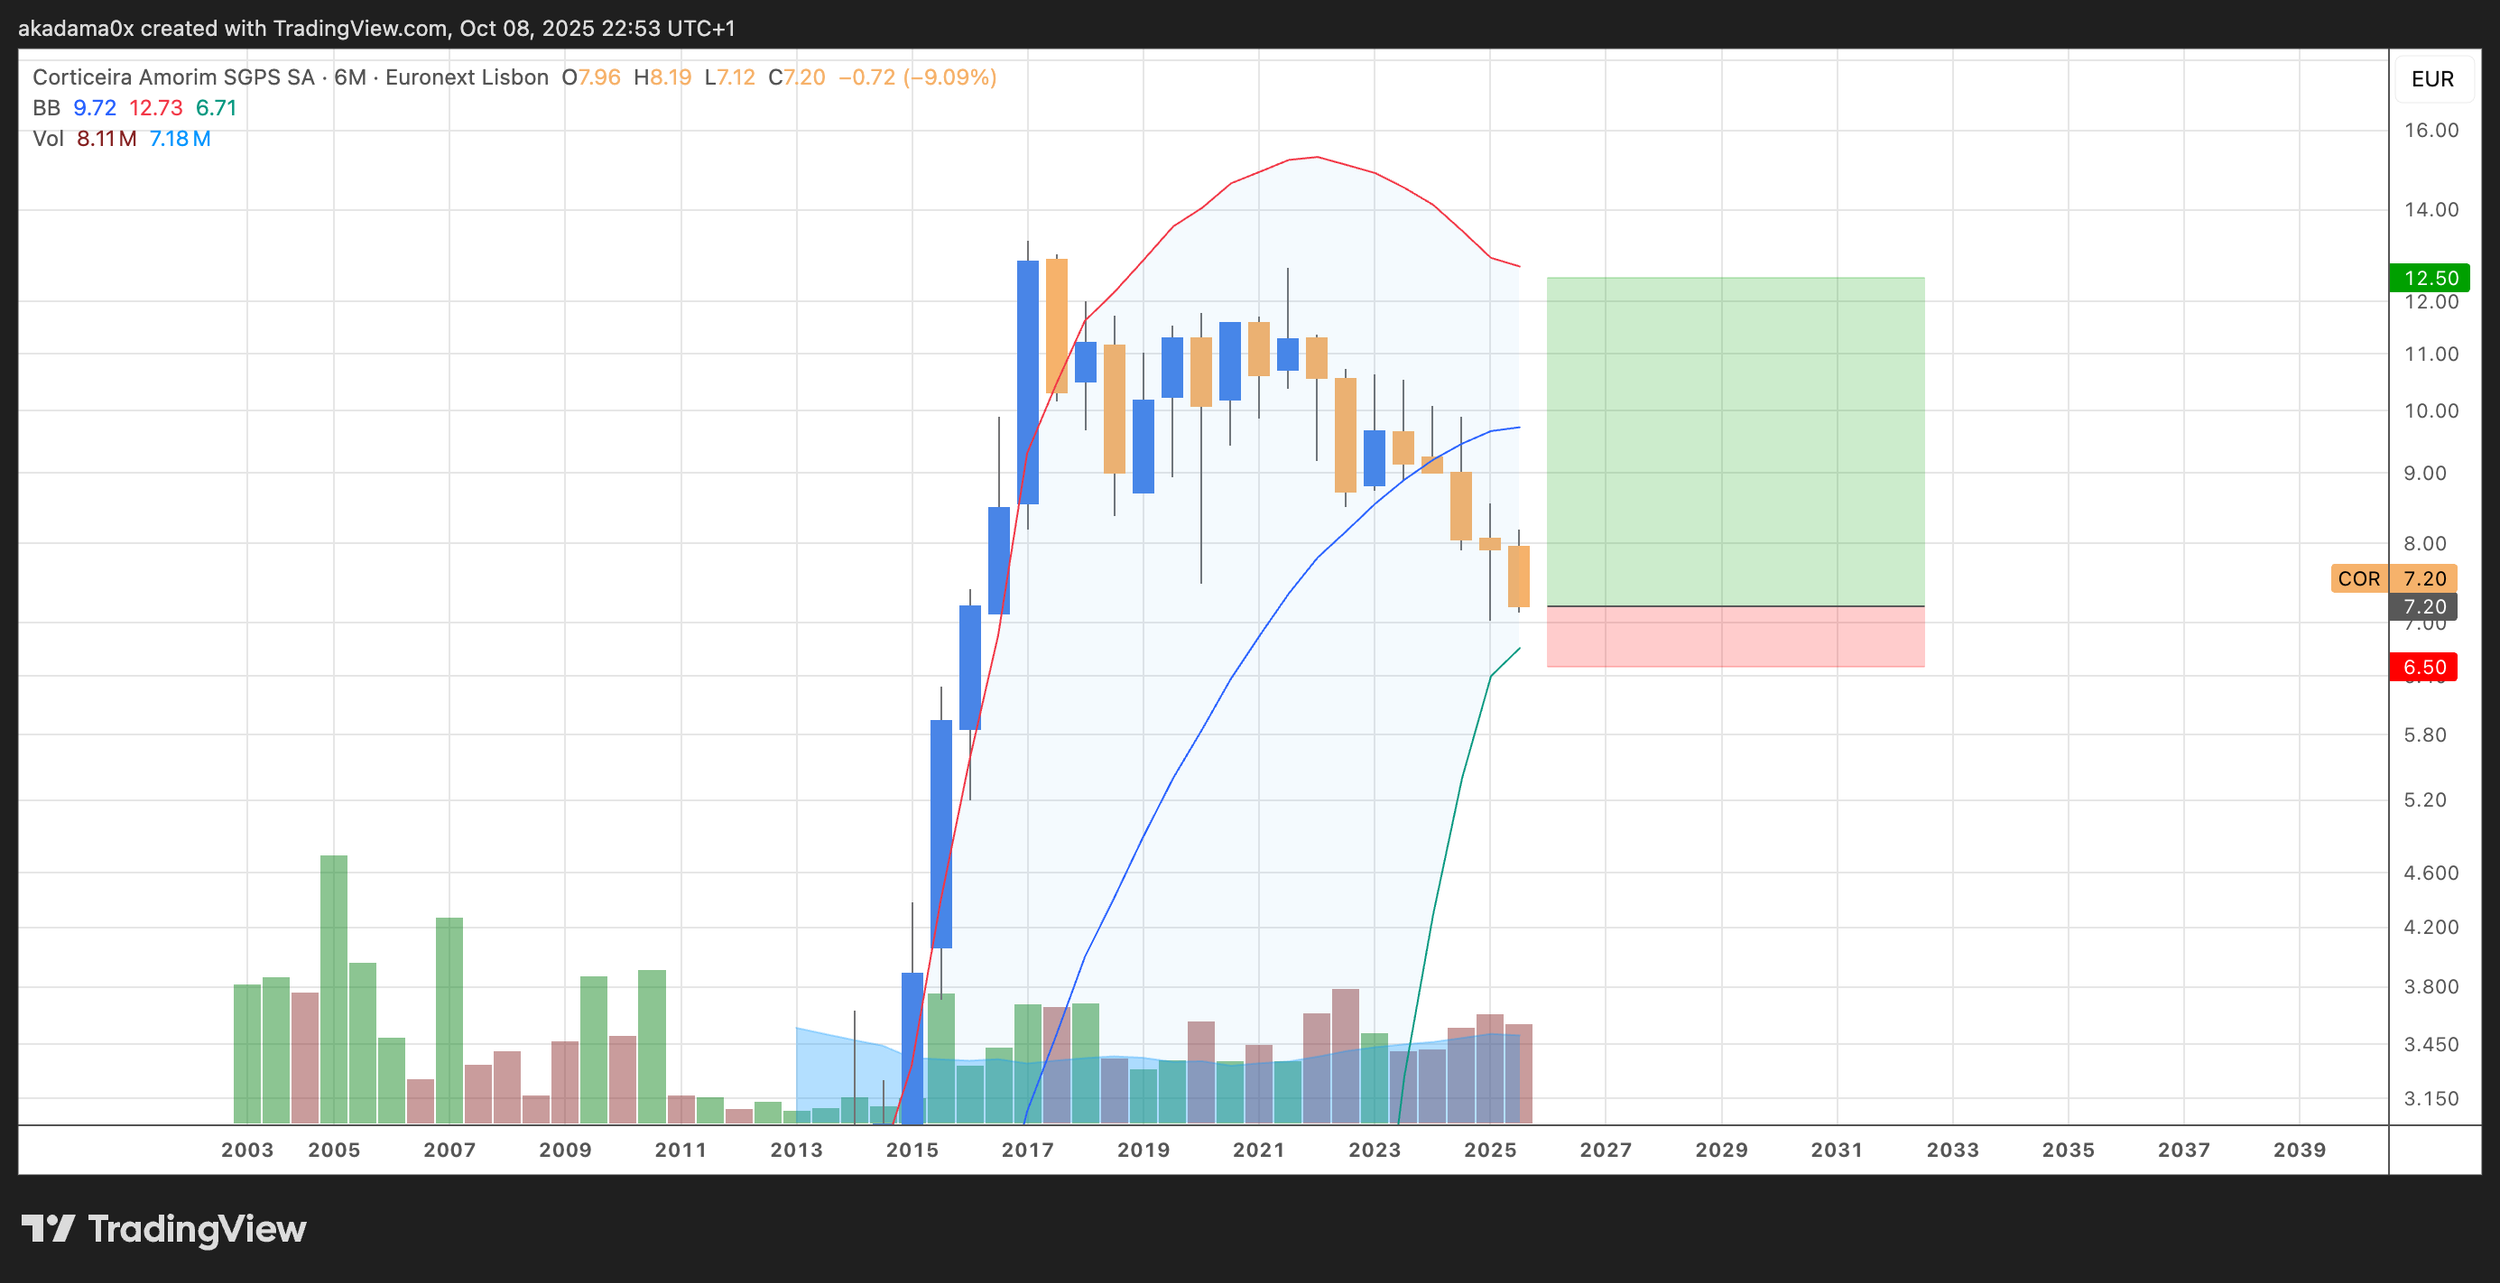The height and width of the screenshot is (1283, 2500).
Task: Click the large blue 2017 candlestick
Action: pos(1027,380)
